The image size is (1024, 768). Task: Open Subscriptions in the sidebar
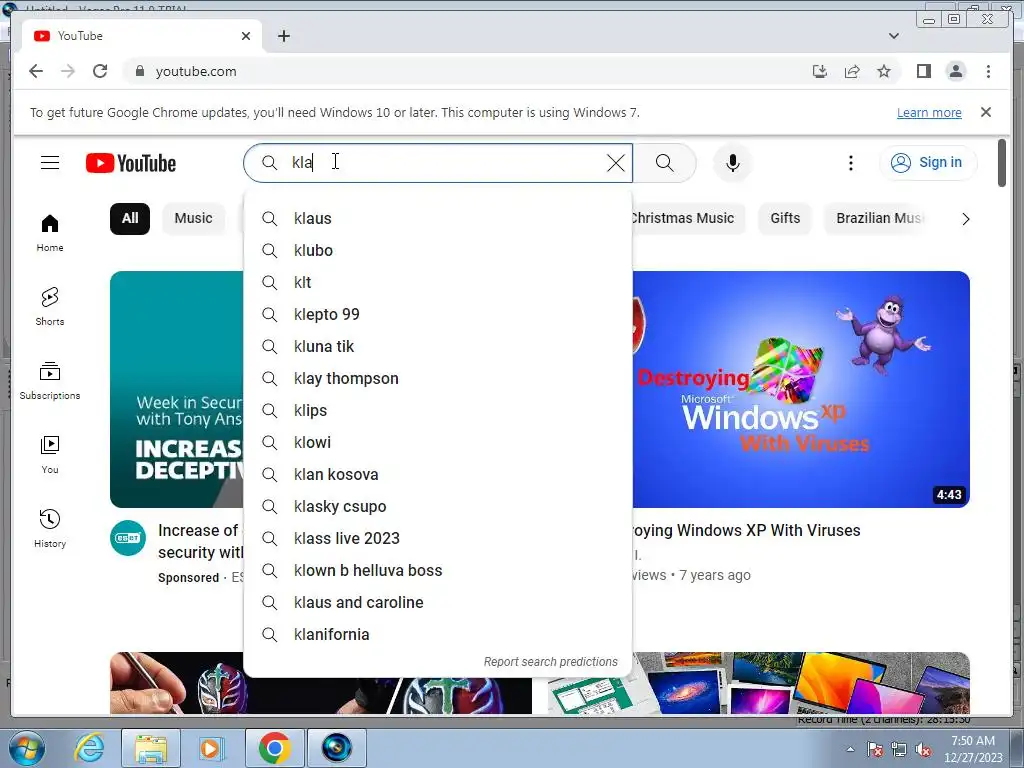(50, 381)
